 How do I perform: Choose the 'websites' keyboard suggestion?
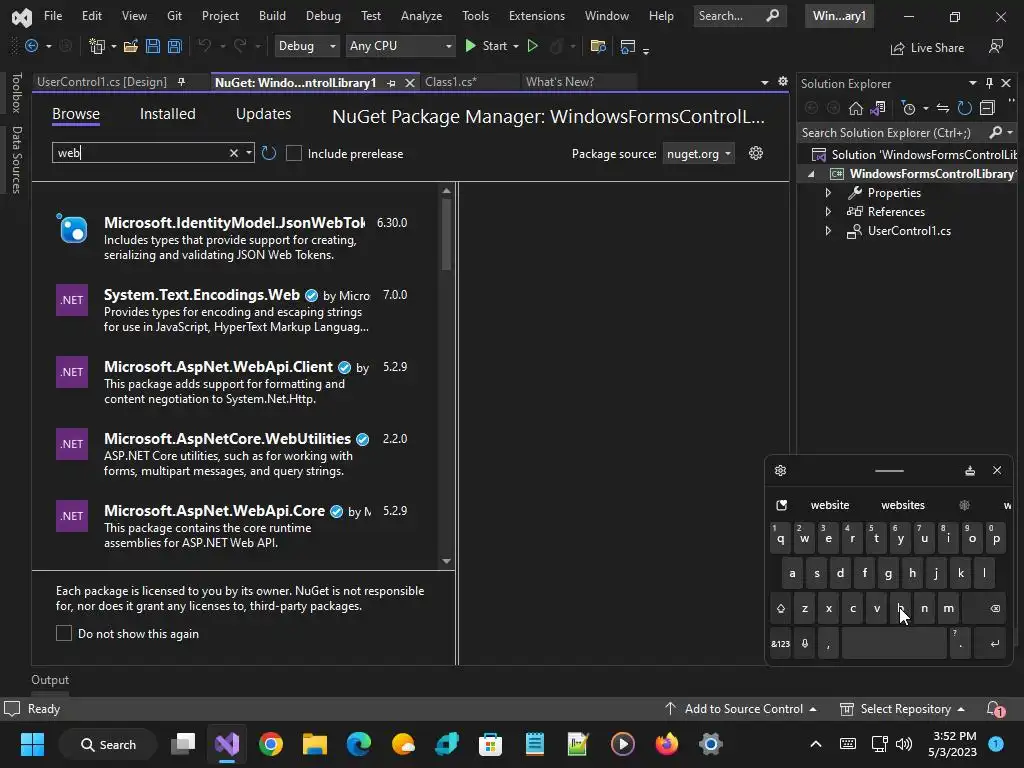point(903,505)
